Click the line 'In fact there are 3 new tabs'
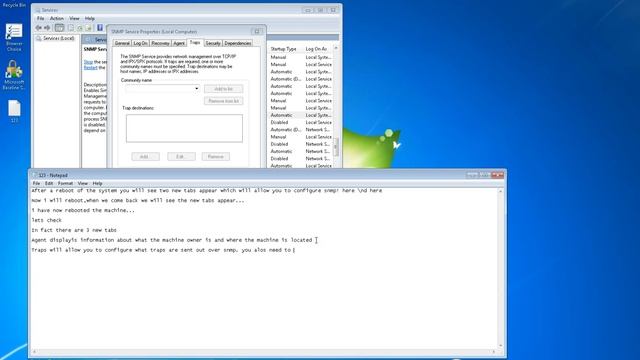Viewport: 640px width, 360px height. [74, 230]
